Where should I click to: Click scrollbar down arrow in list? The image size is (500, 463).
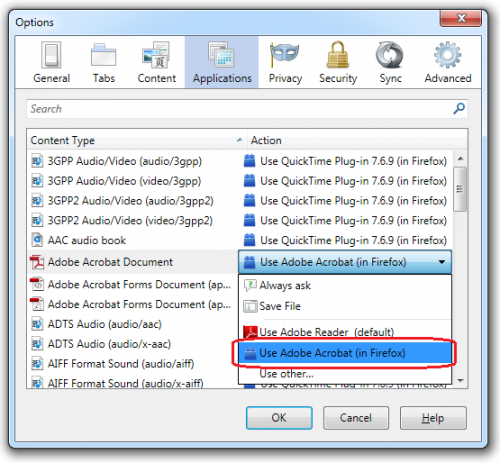tap(461, 380)
